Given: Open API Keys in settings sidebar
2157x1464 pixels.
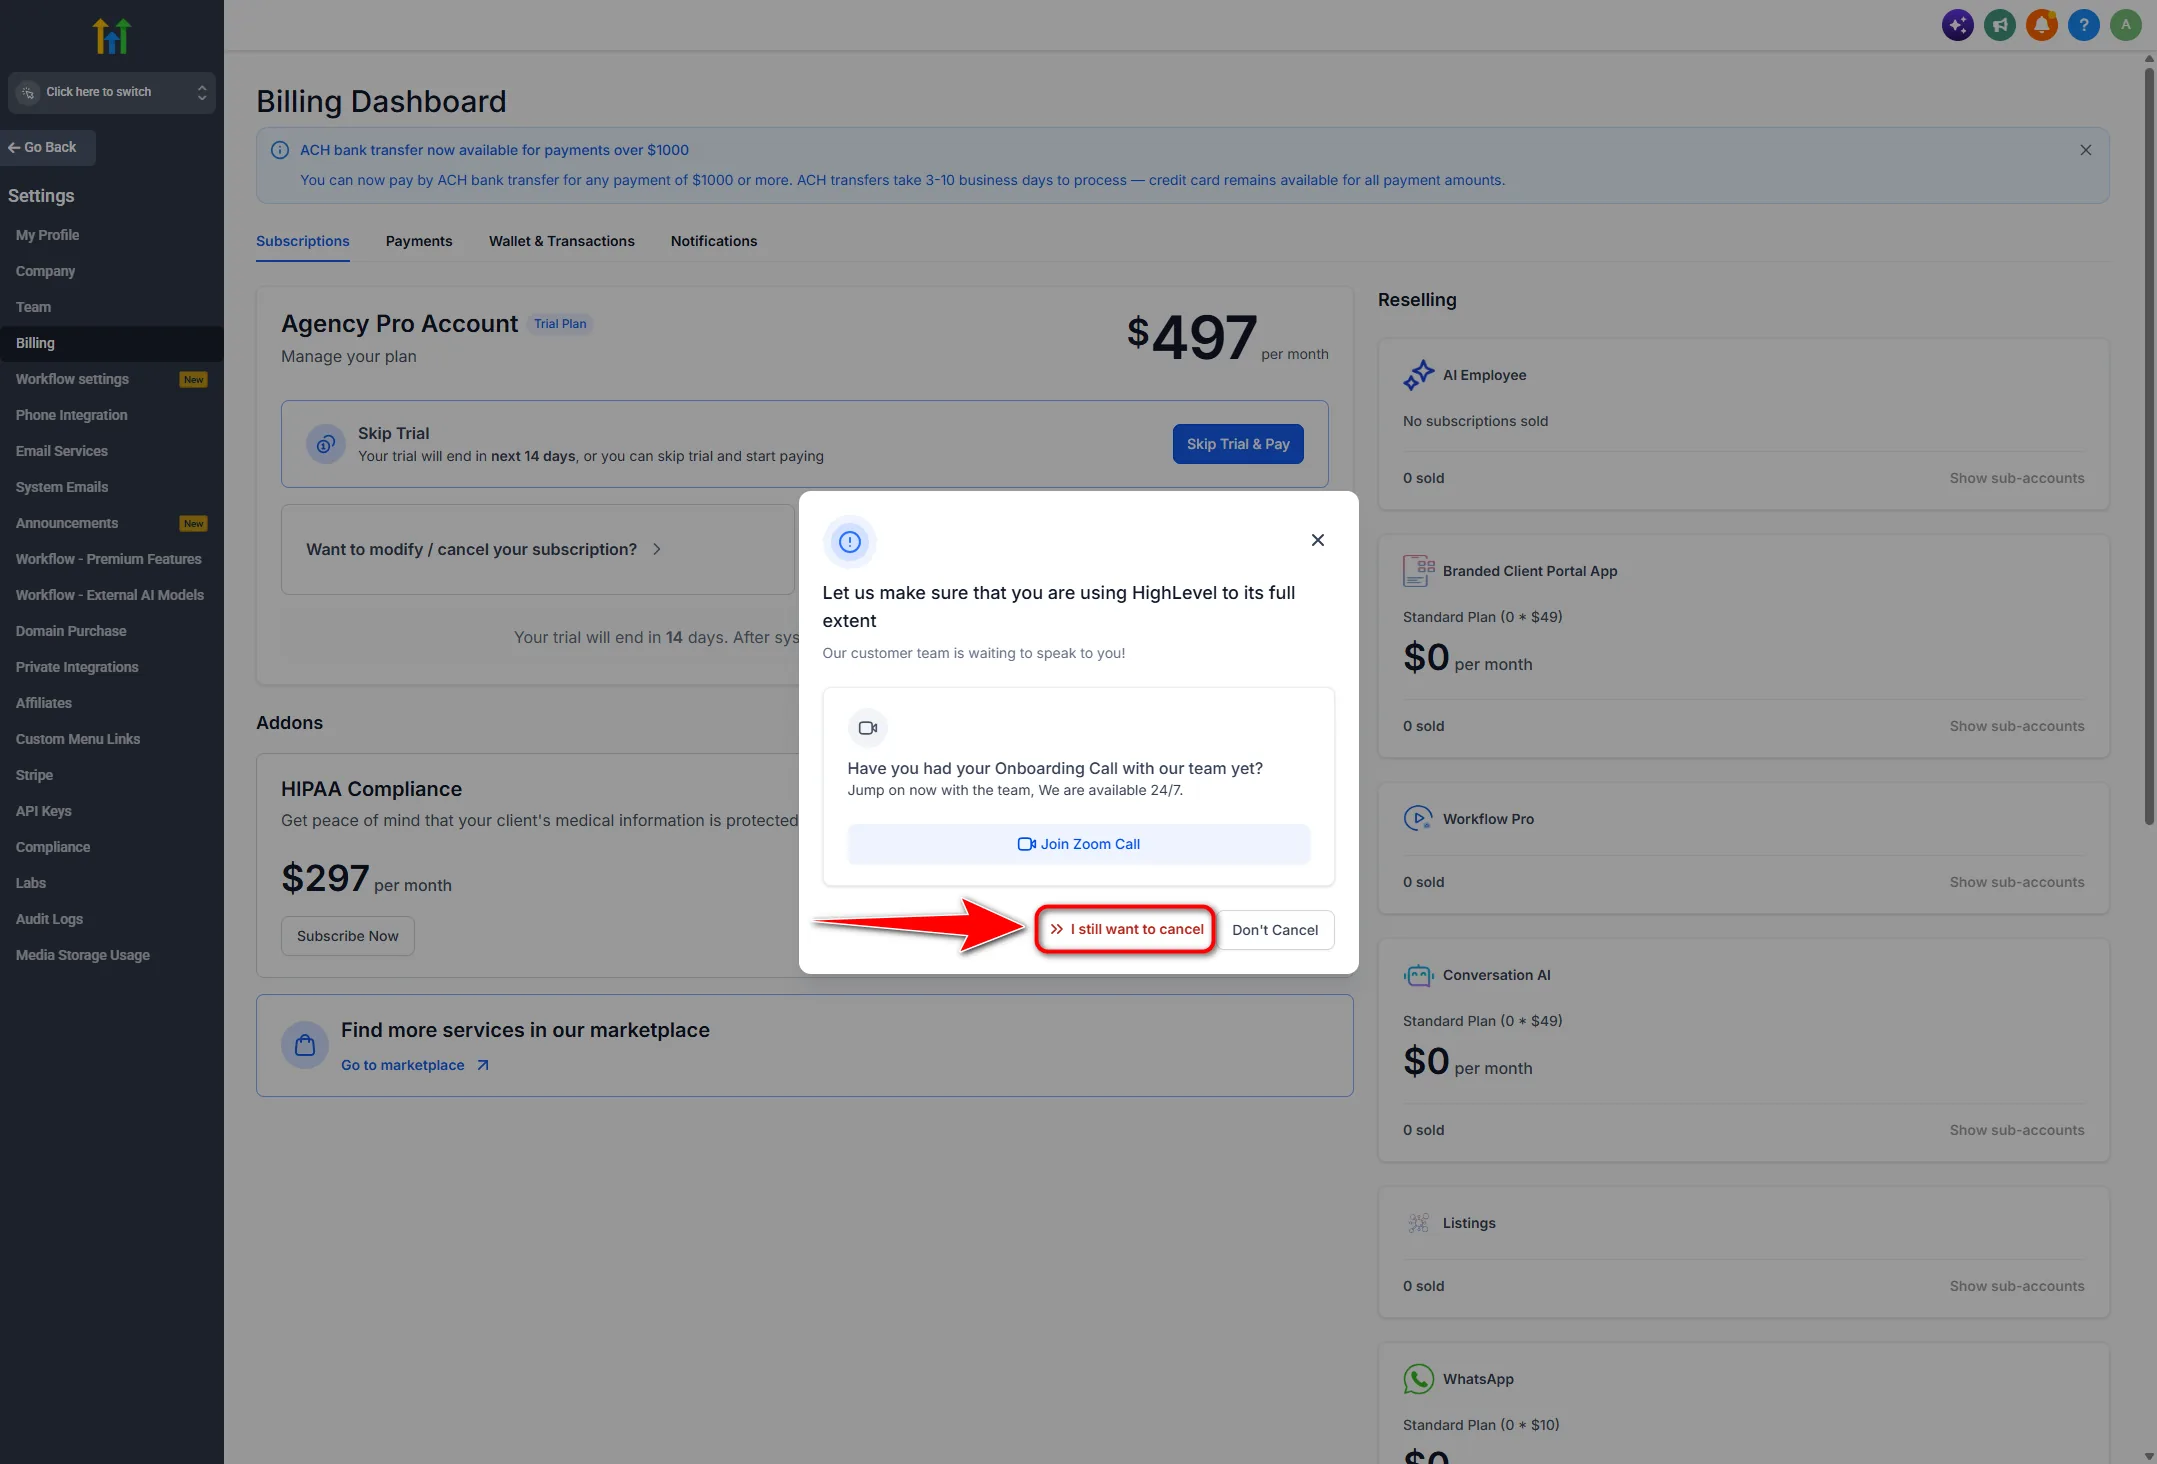Looking at the screenshot, I should 112,811.
